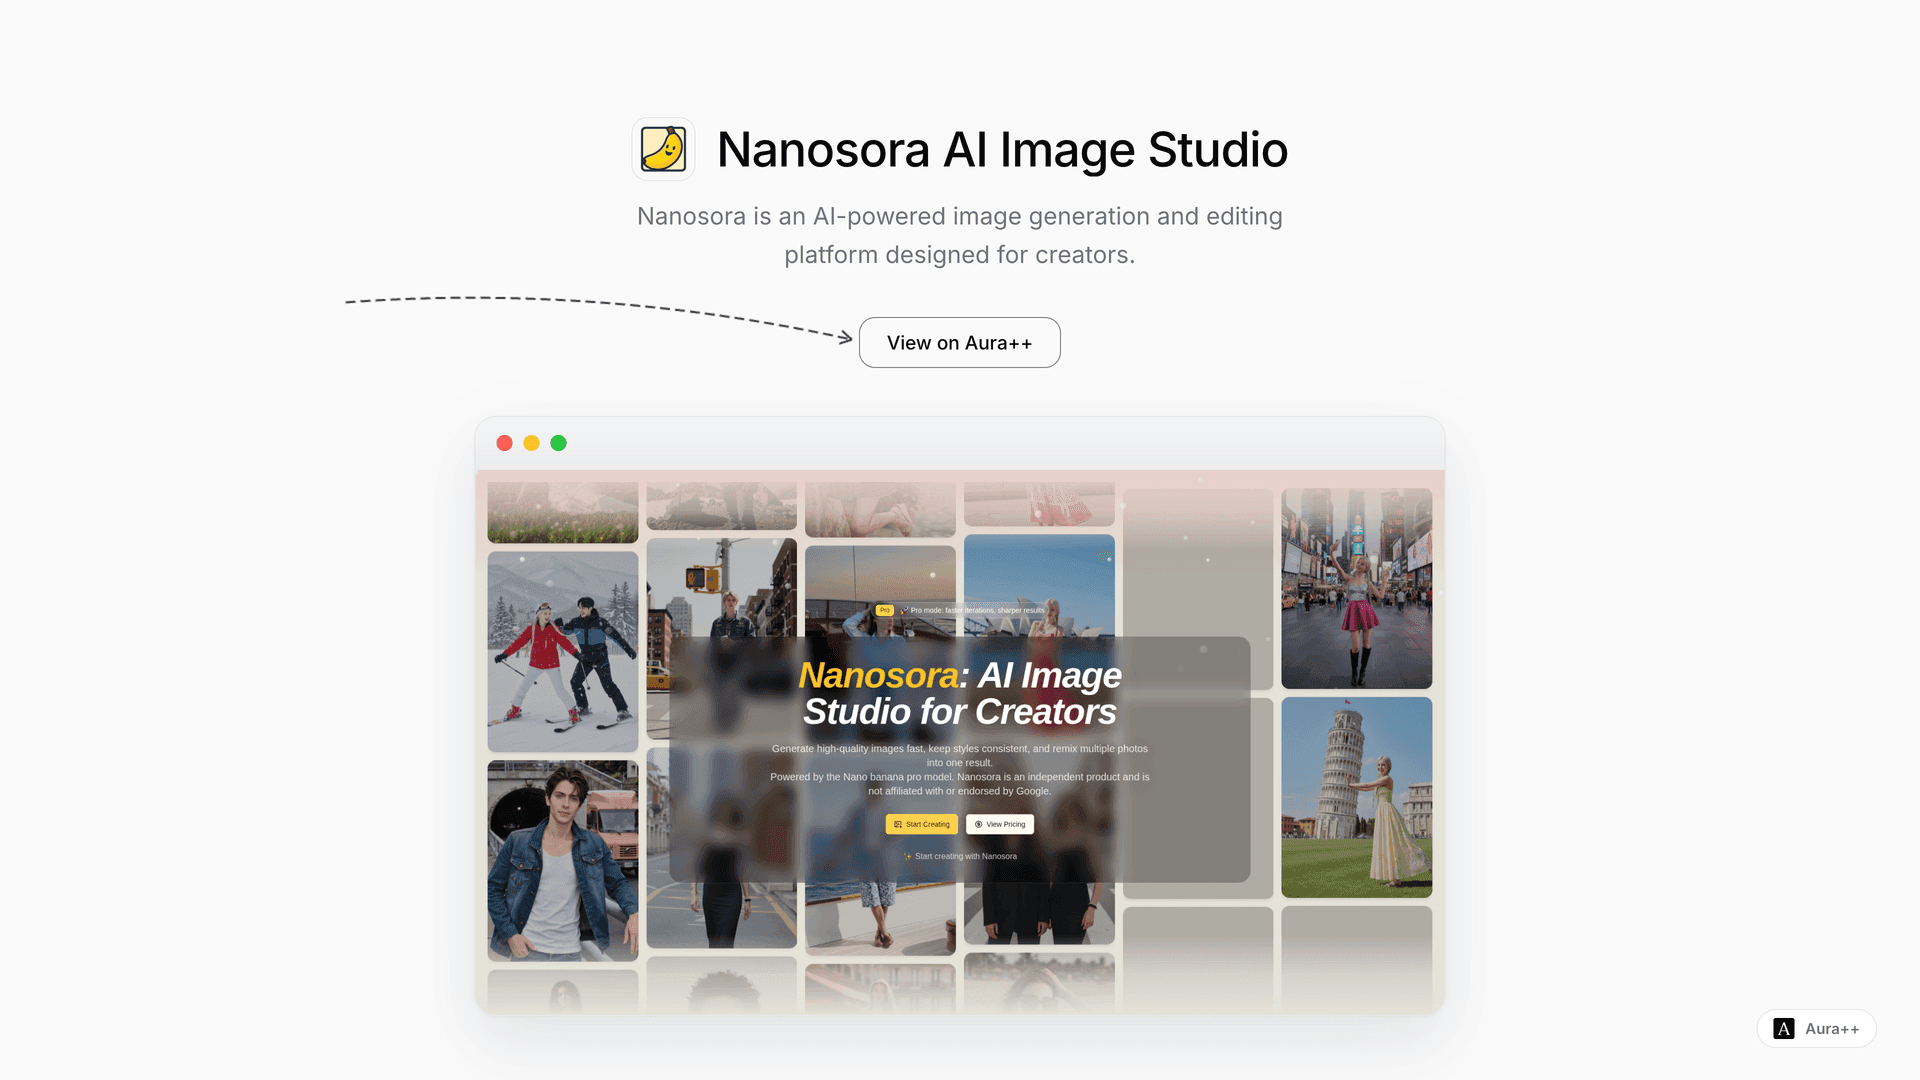1920x1080 pixels.
Task: Select the Leaning Tower of Pisa thumbnail
Action: [x=1356, y=797]
